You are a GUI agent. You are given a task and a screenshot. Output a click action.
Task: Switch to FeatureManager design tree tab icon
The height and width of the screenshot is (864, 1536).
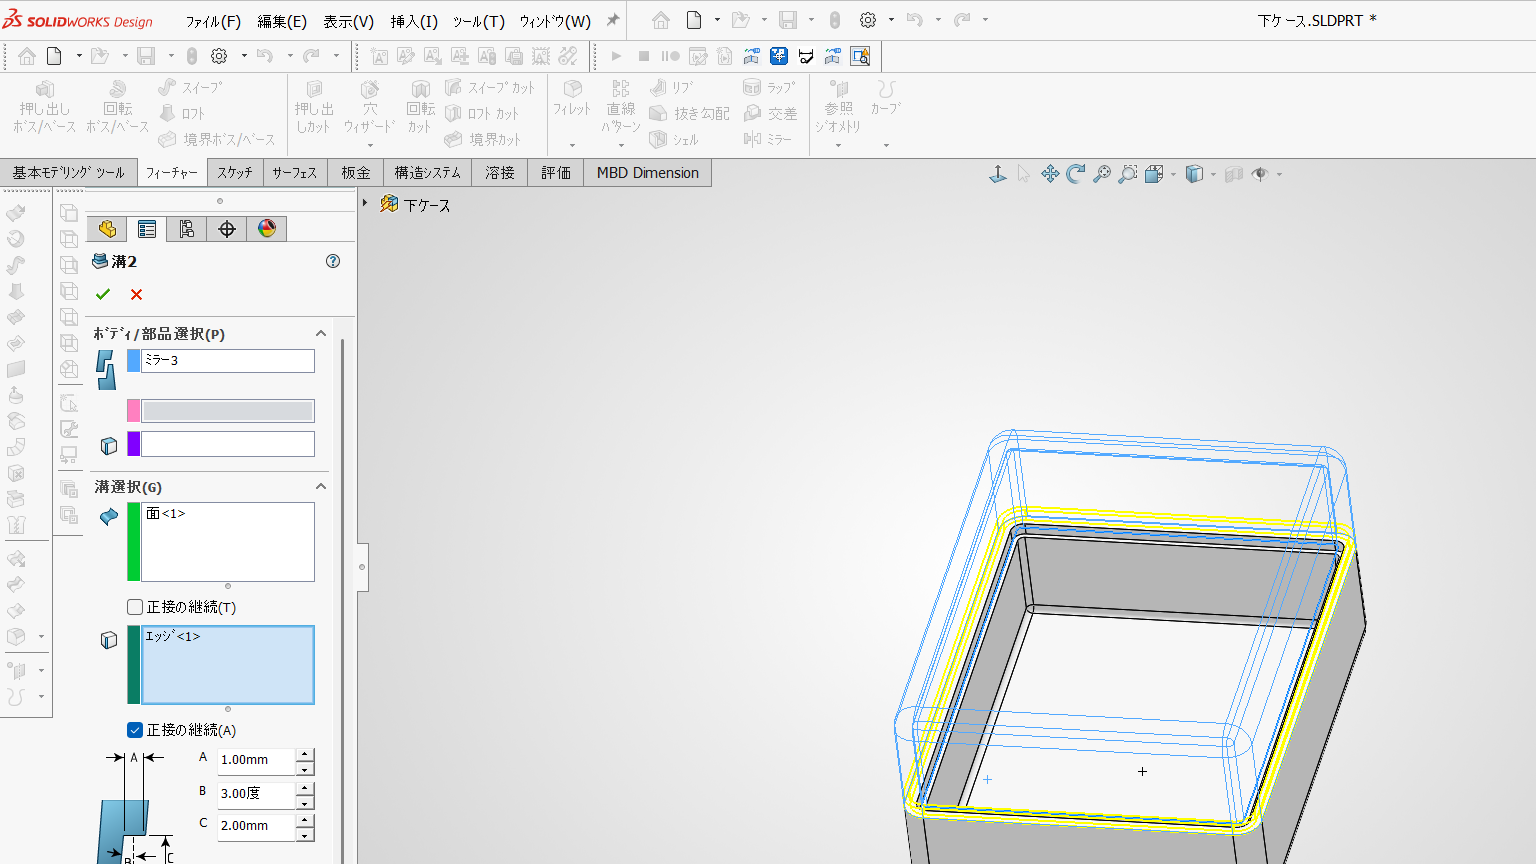click(x=107, y=229)
